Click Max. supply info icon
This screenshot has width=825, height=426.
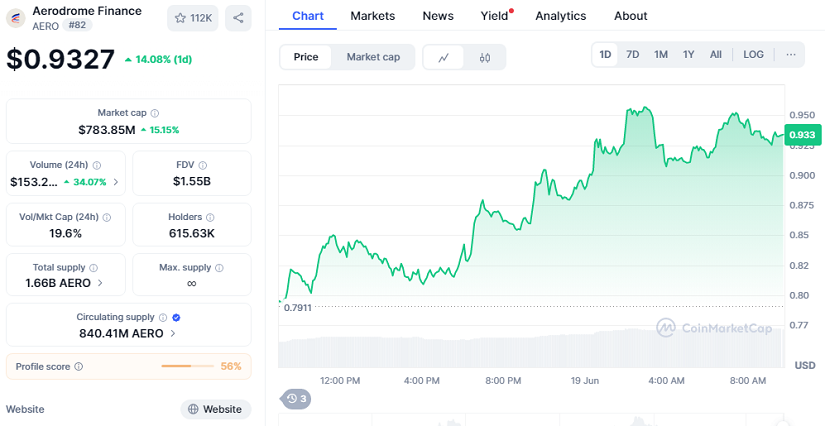click(x=219, y=268)
